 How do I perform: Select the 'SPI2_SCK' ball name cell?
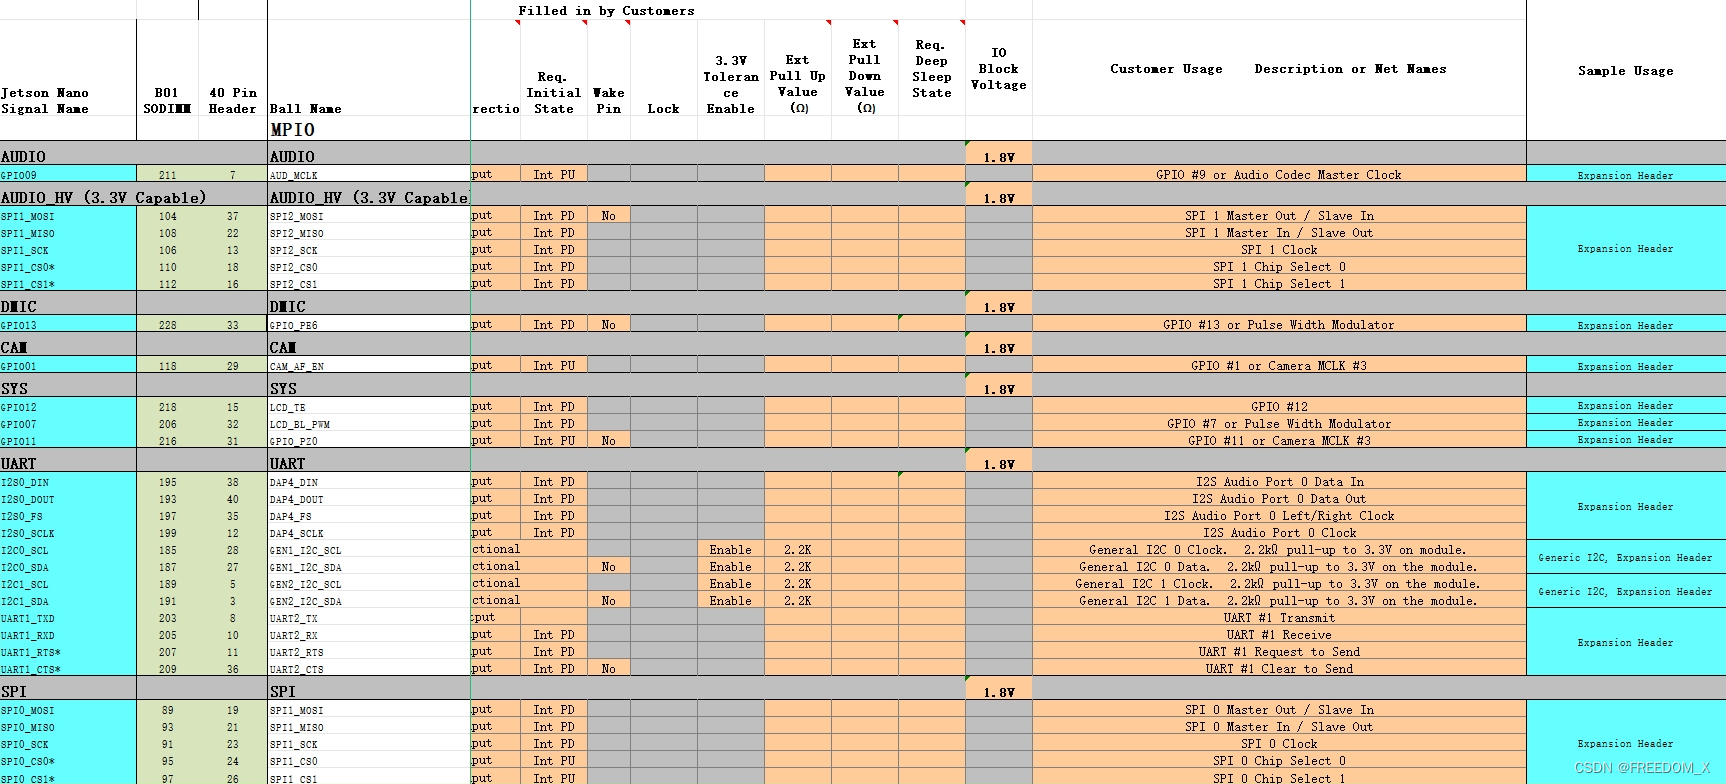(x=369, y=249)
